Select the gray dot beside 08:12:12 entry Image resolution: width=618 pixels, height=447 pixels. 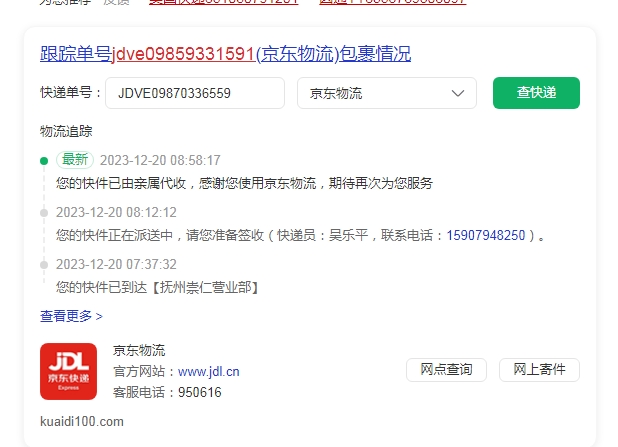[x=44, y=213]
